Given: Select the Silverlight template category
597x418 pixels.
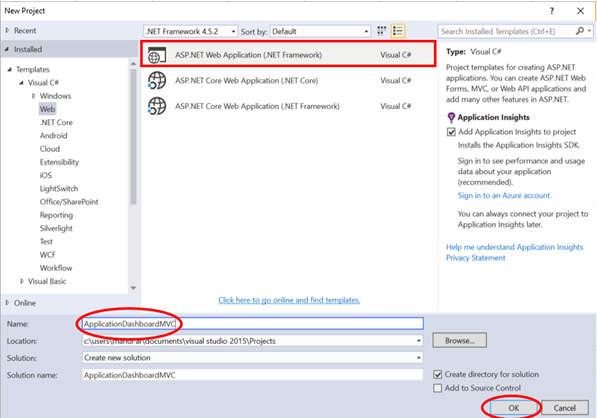Looking at the screenshot, I should click(56, 228).
